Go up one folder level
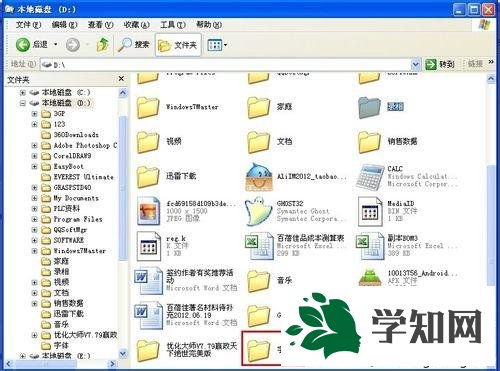The height and width of the screenshot is (371, 500). click(x=103, y=44)
